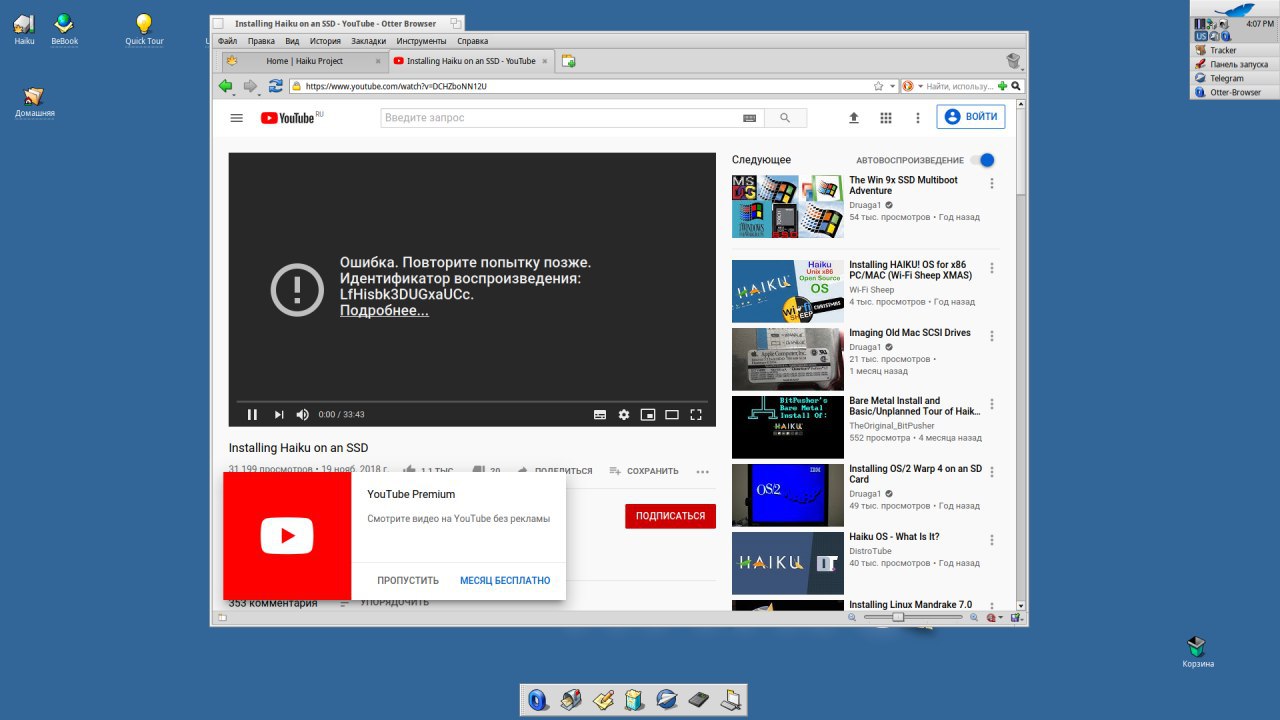Enter fullscreen video mode
Viewport: 1280px width, 720px height.
696,414
